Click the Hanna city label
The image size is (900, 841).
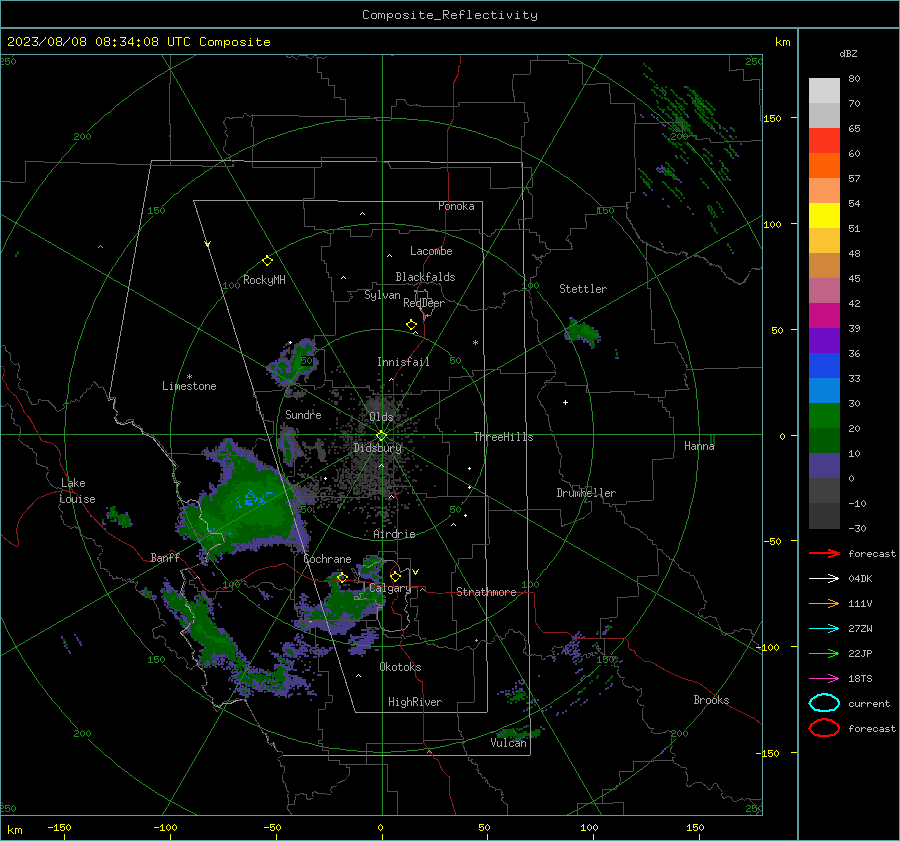699,446
